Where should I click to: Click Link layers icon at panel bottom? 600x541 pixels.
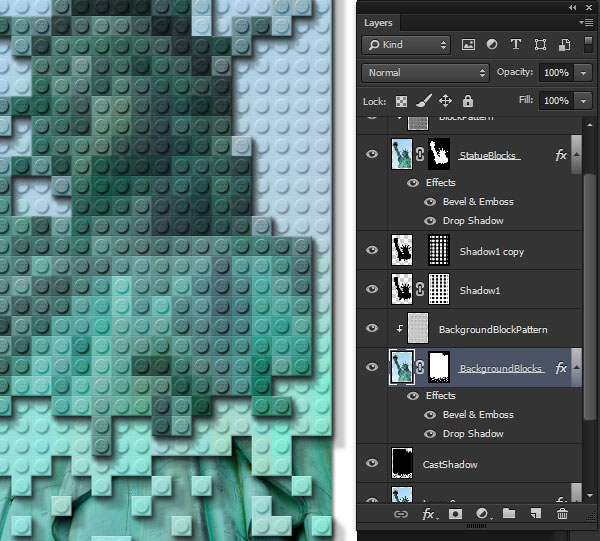[x=401, y=514]
